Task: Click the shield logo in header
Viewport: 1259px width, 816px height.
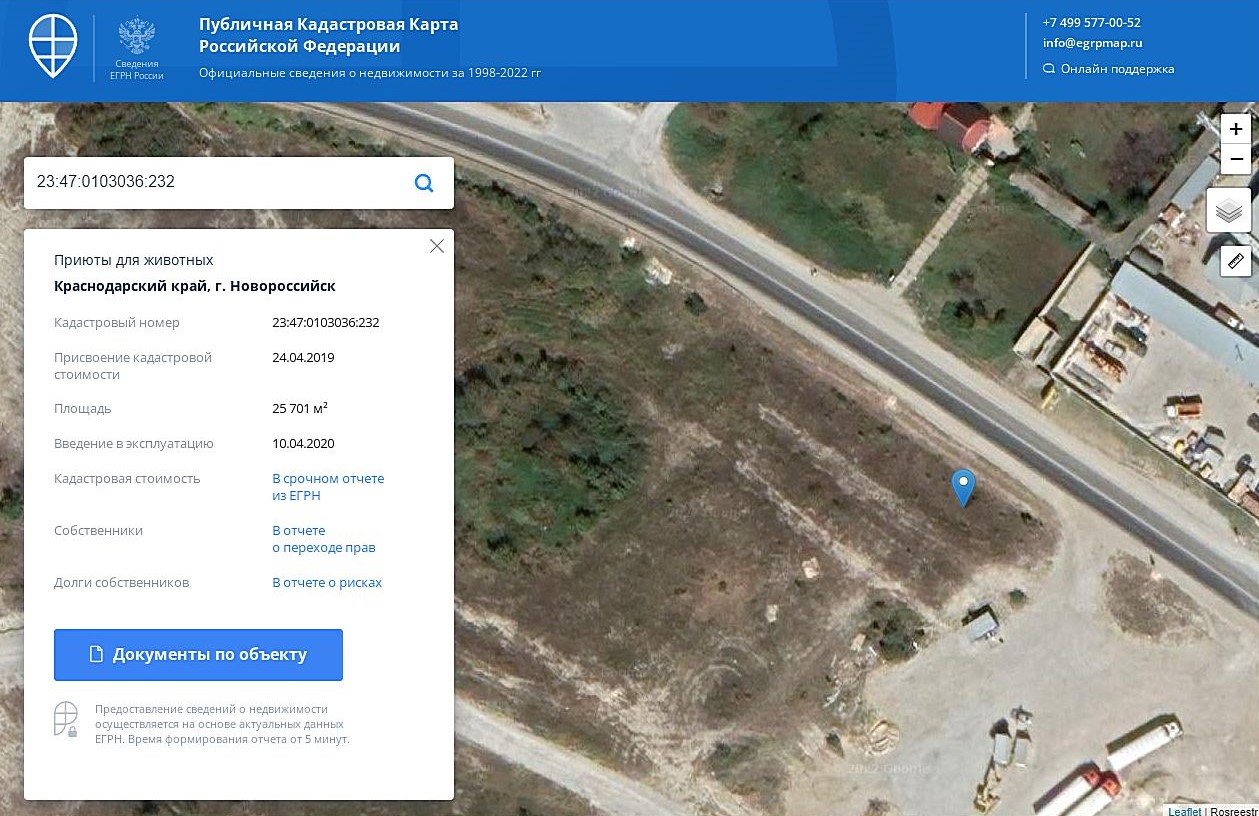Action: tap(52, 46)
